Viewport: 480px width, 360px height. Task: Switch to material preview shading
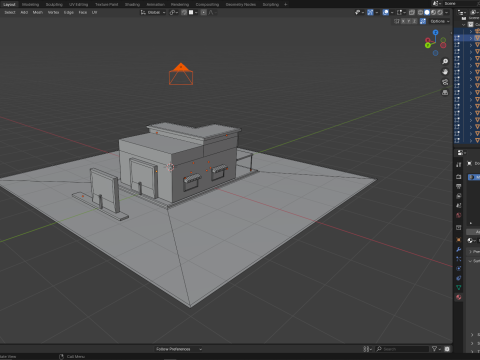[434, 12]
